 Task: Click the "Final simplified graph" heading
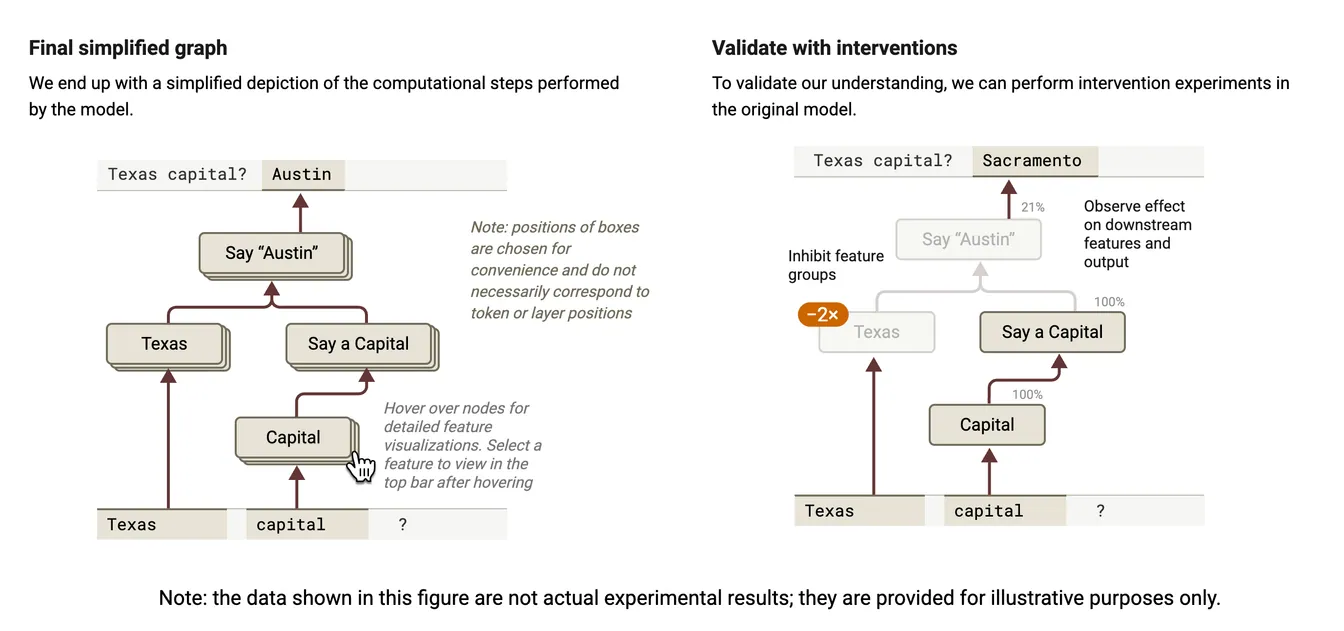pyautogui.click(x=128, y=48)
